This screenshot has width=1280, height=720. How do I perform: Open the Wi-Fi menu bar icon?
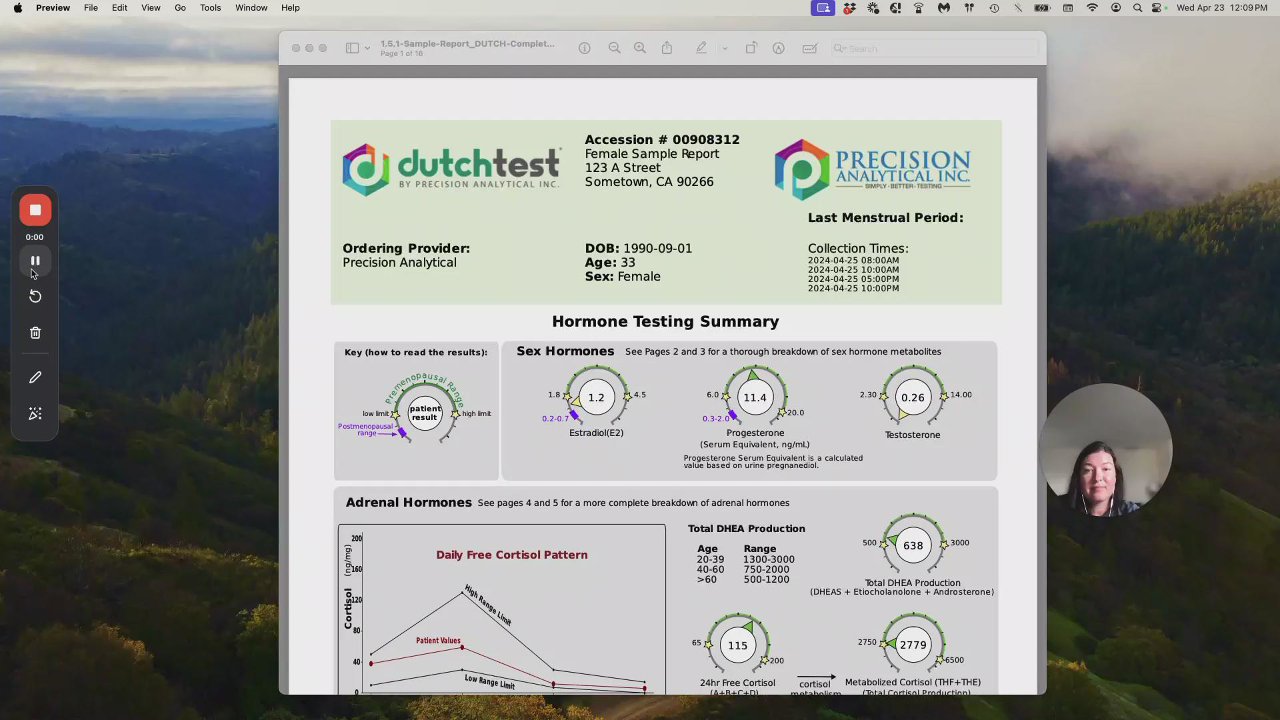tap(1092, 8)
